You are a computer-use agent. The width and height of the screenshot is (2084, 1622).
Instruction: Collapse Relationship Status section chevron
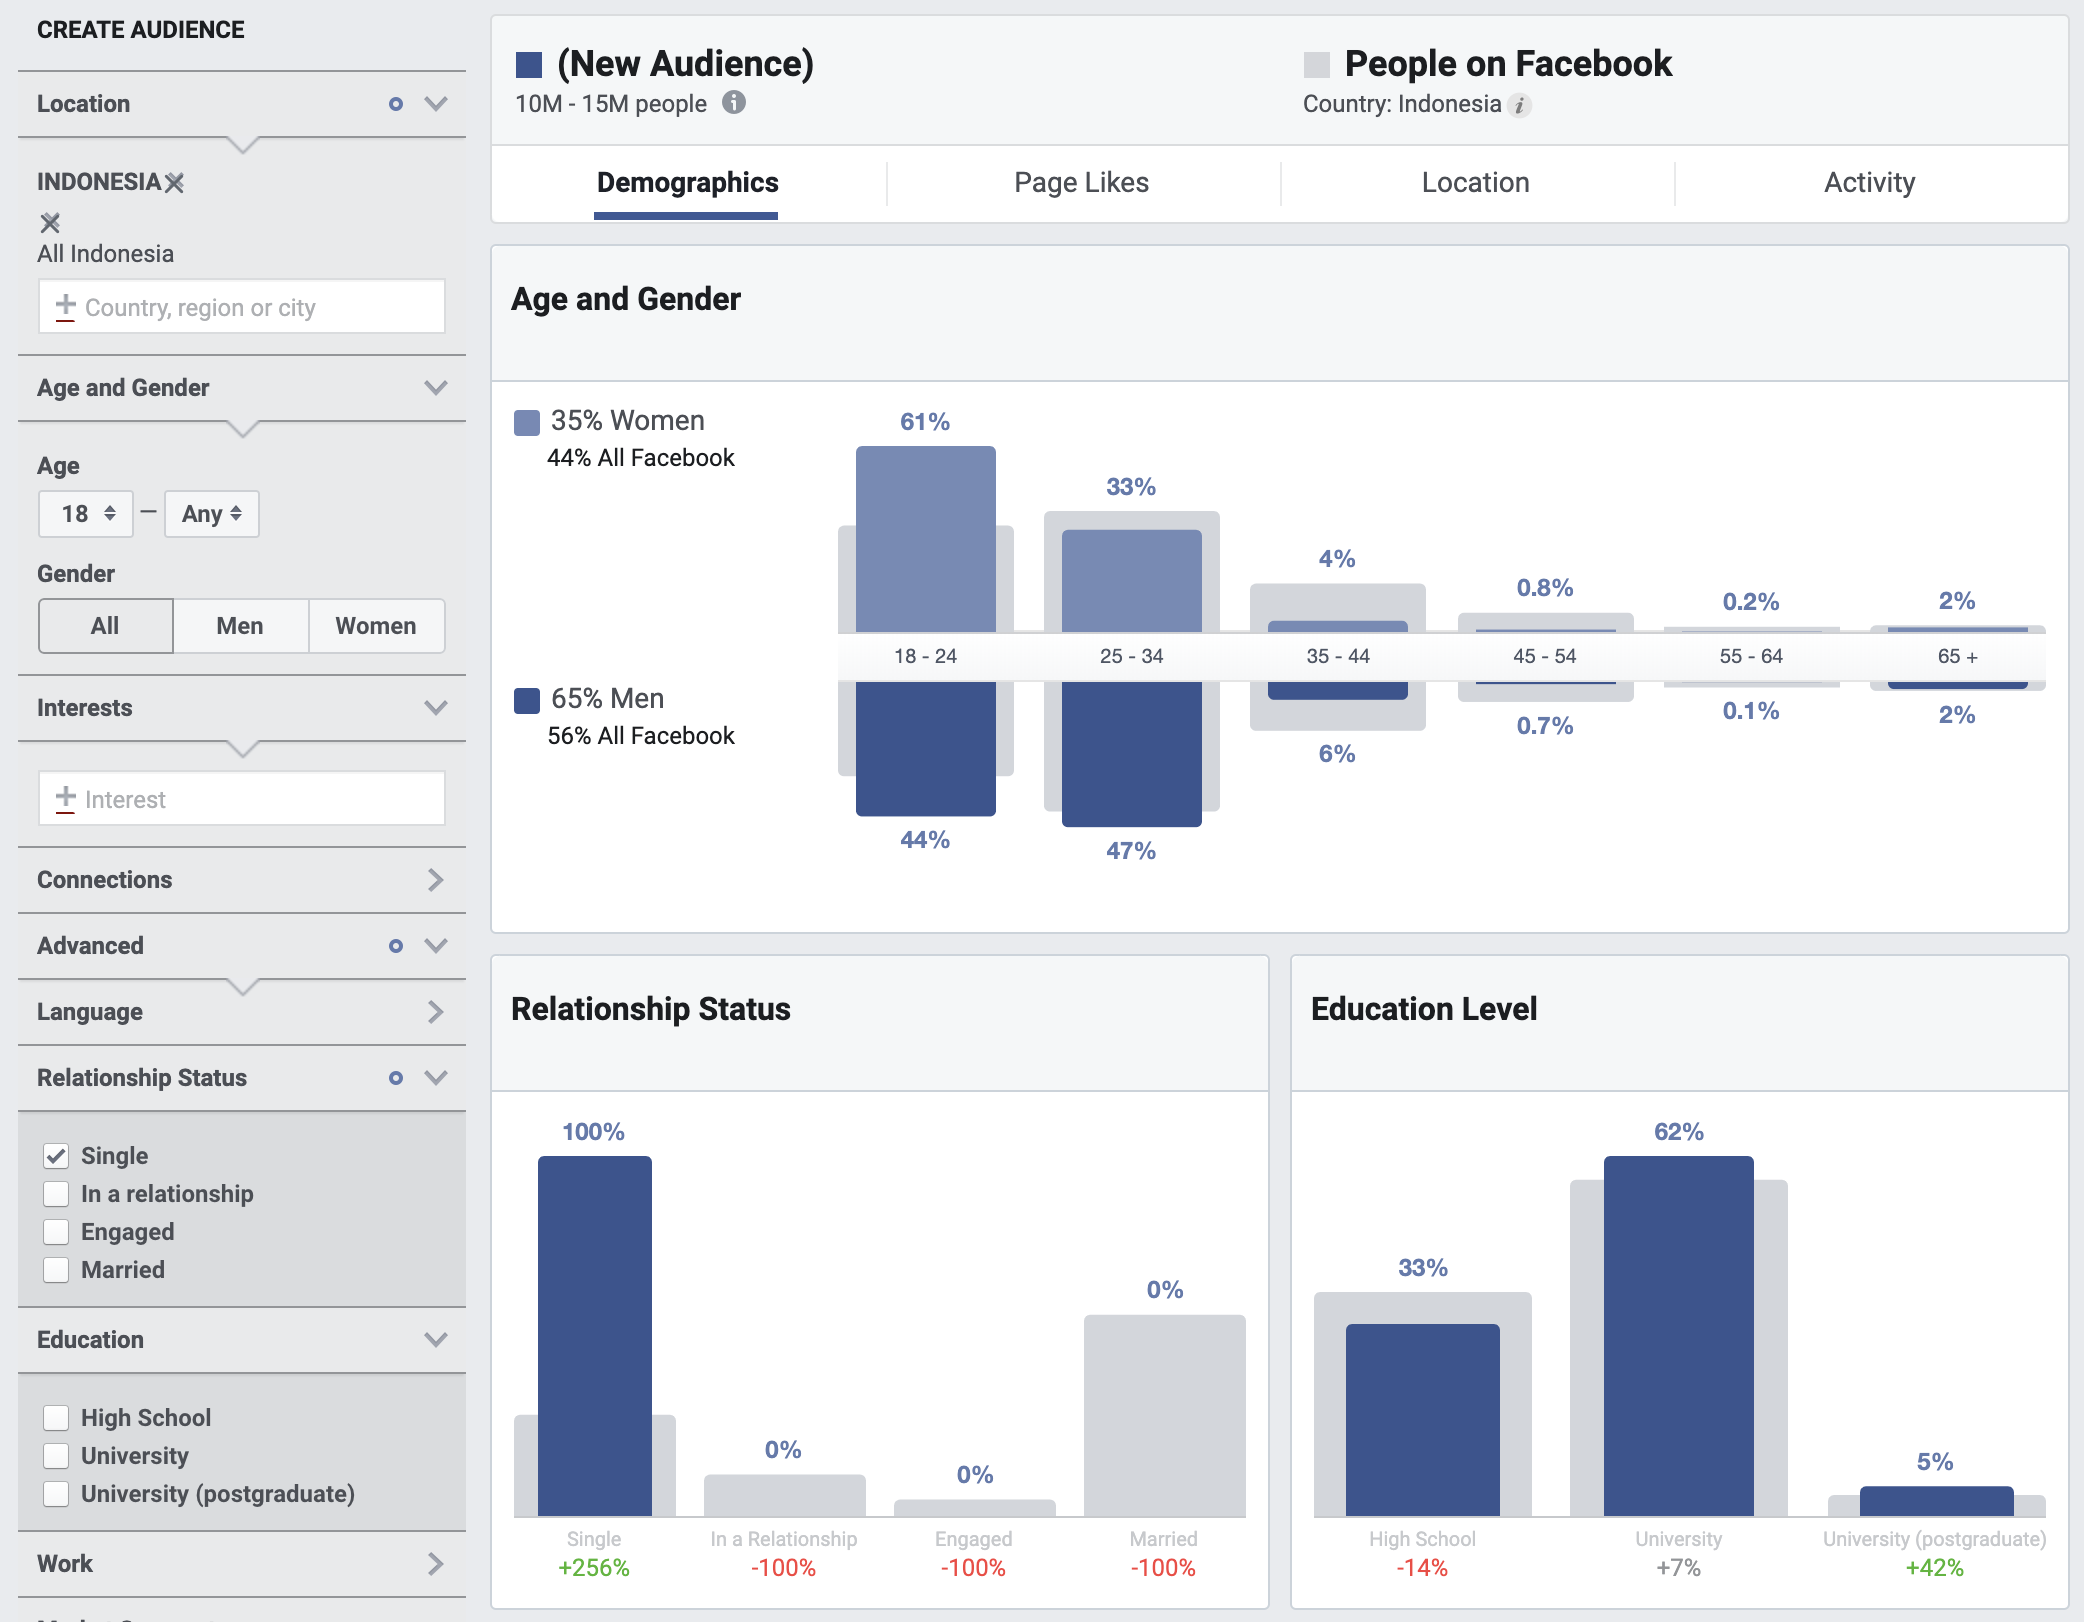pos(436,1078)
